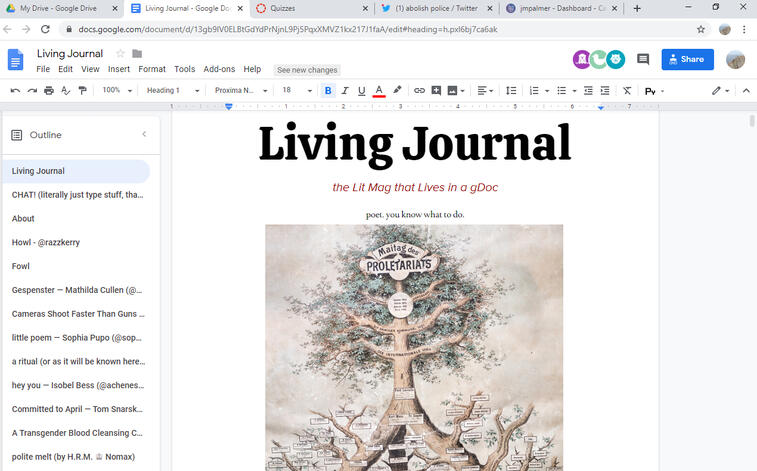Bookmark this page with the star
The image size is (757, 471).
tap(701, 29)
